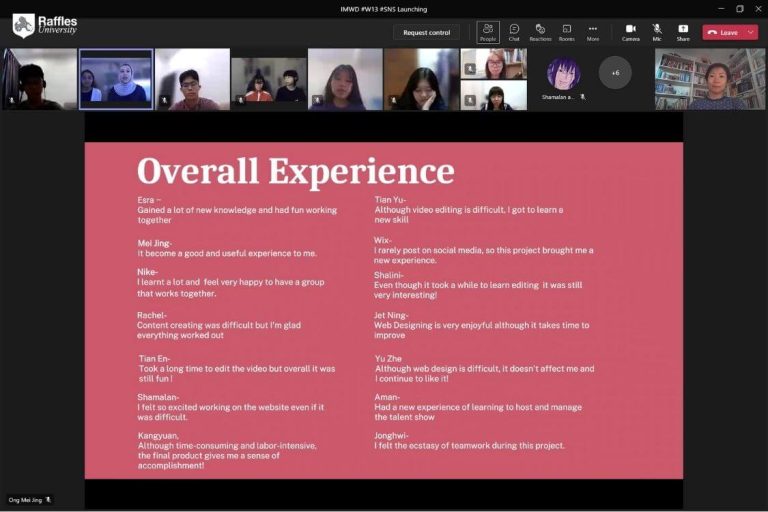Open the People participants panel
This screenshot has height=512, width=768.
point(488,32)
